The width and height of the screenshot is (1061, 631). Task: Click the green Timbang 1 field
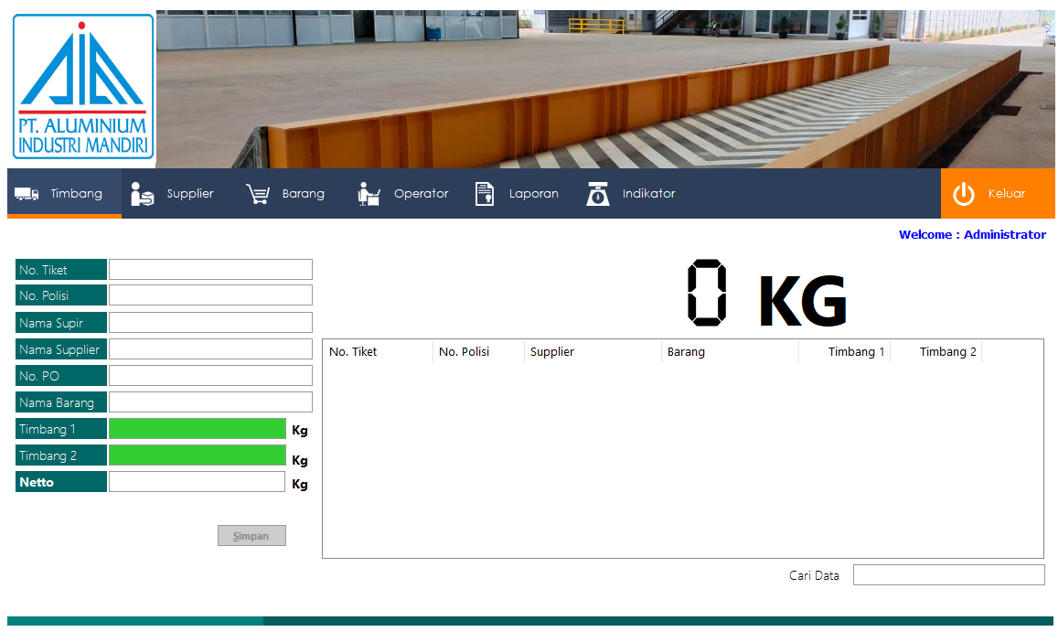coord(198,429)
